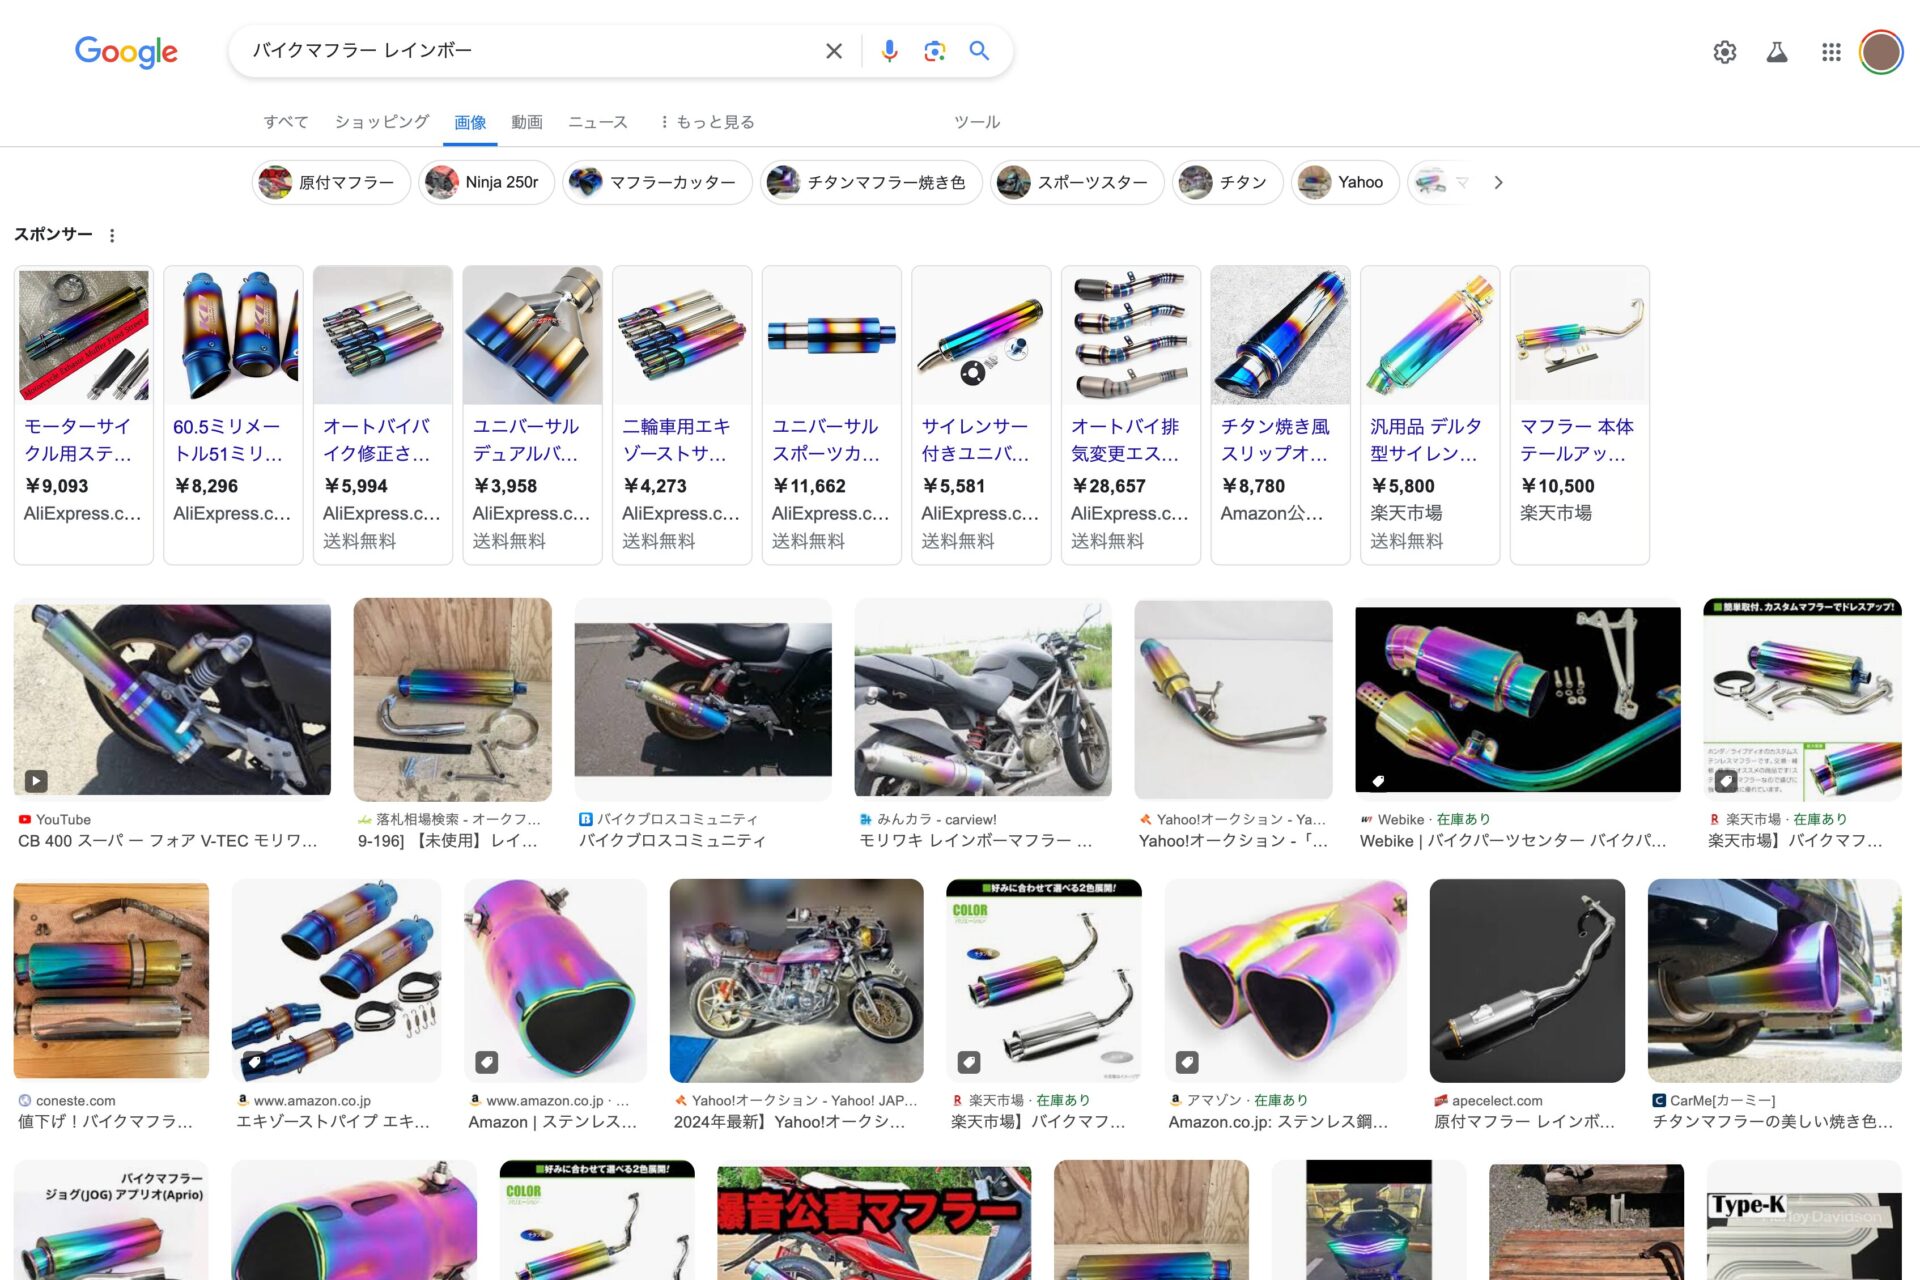The image size is (1920, 1280).
Task: Select the 画像 image search tab
Action: click(469, 121)
